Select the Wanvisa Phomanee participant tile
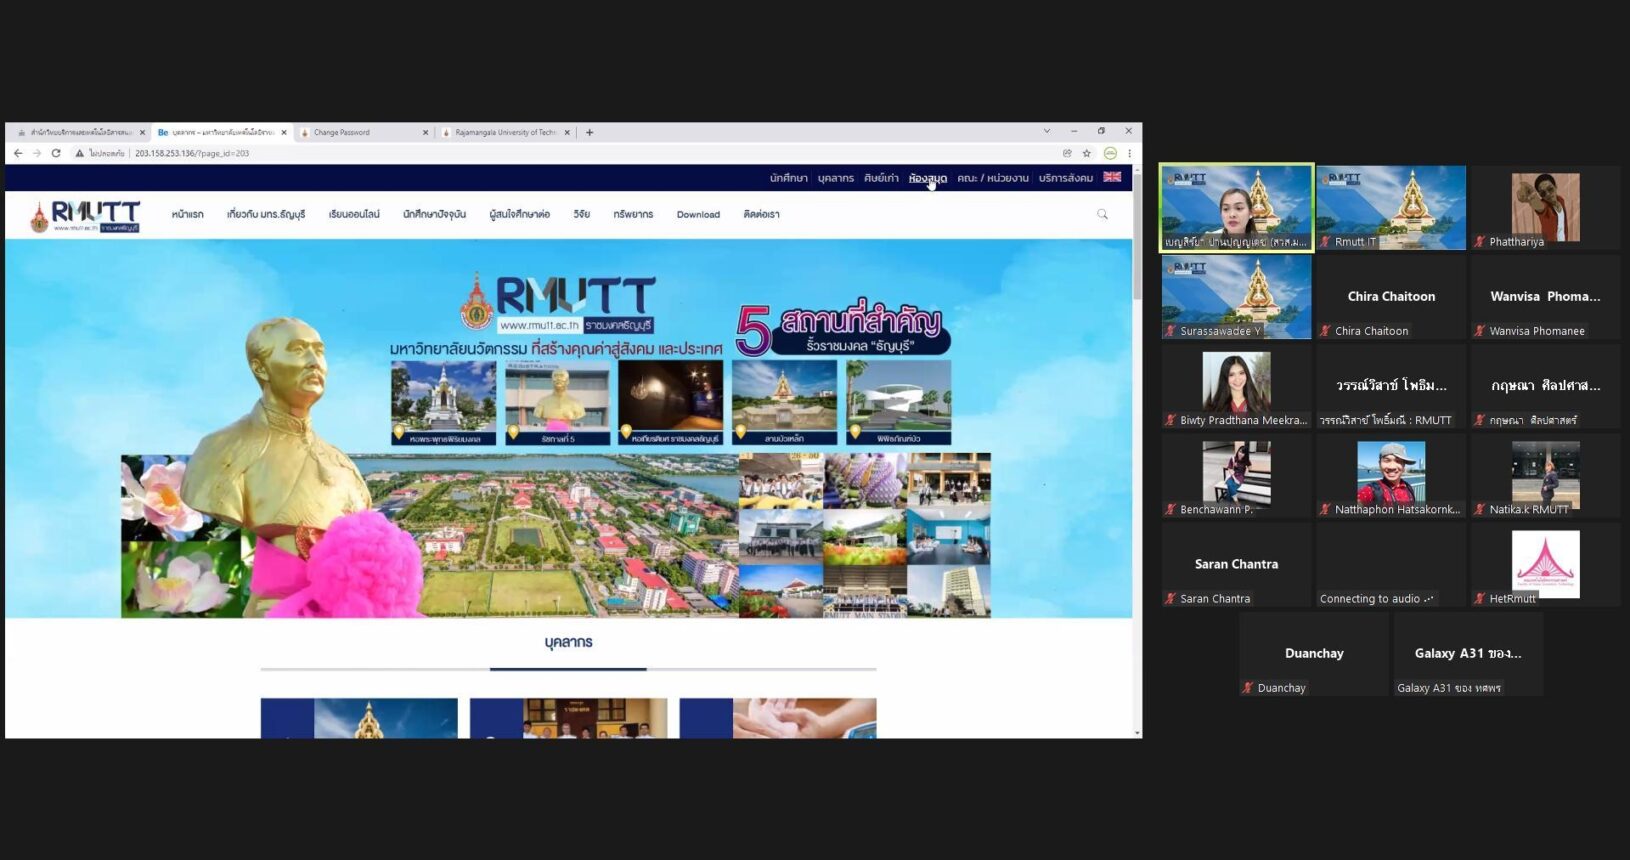The height and width of the screenshot is (860, 1630). pyautogui.click(x=1545, y=297)
